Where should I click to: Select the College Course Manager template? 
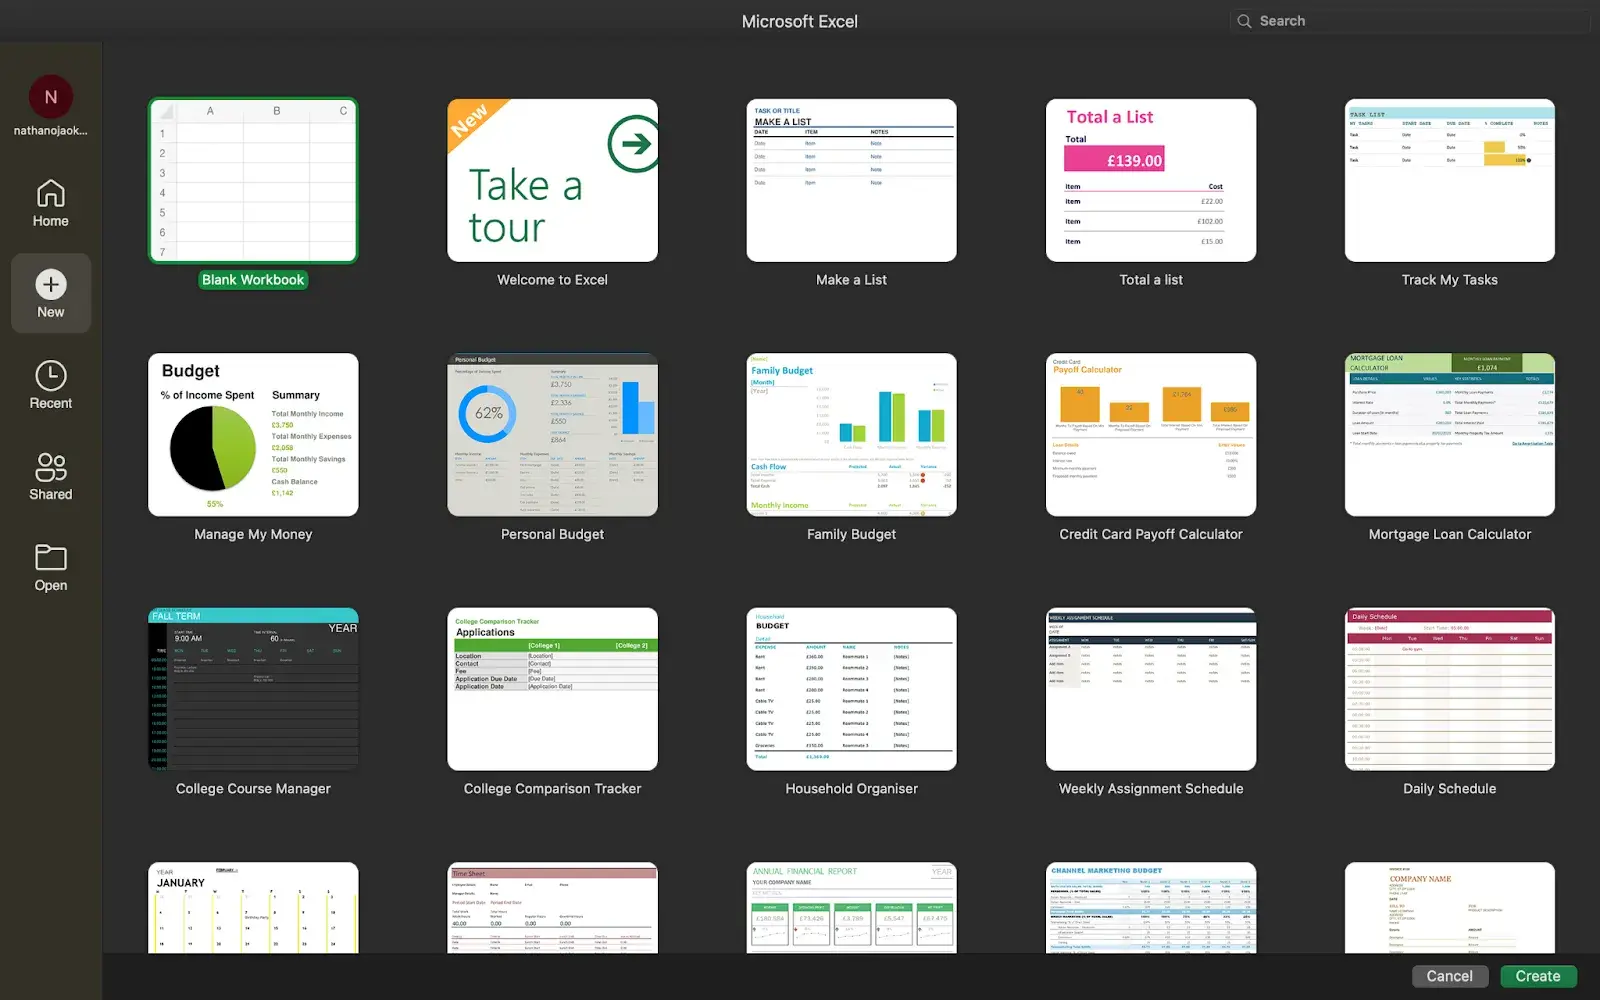click(253, 689)
